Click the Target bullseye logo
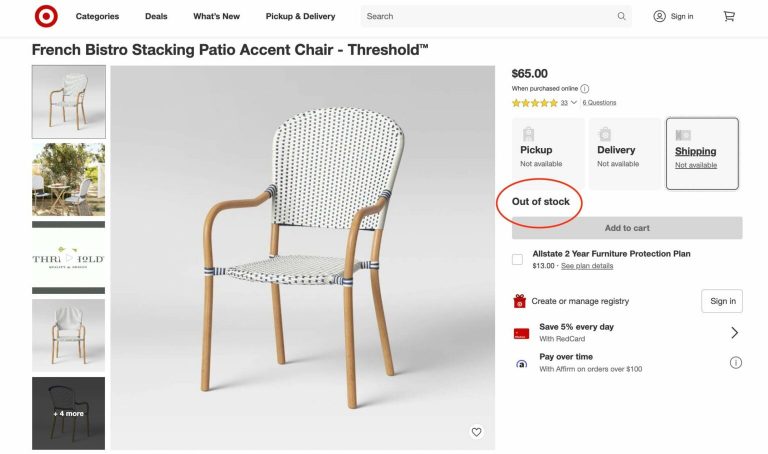This screenshot has width=768, height=454. tap(46, 16)
